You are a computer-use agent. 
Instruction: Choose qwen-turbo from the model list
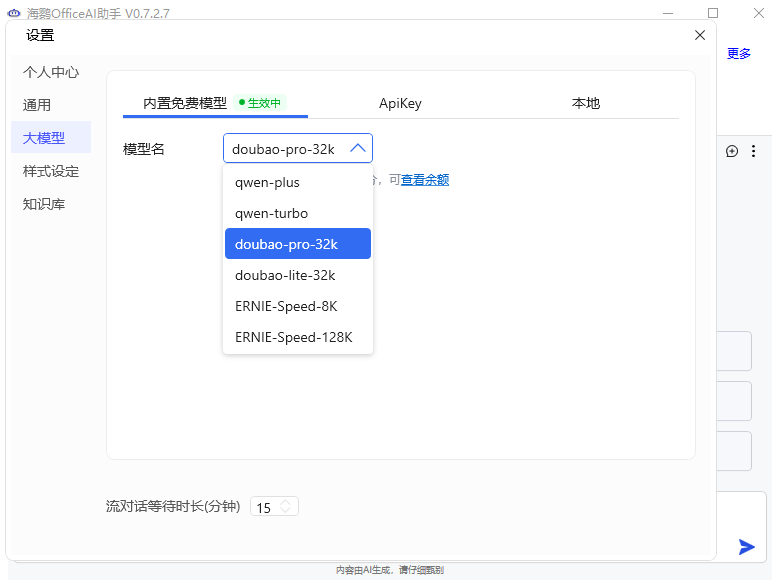click(297, 213)
